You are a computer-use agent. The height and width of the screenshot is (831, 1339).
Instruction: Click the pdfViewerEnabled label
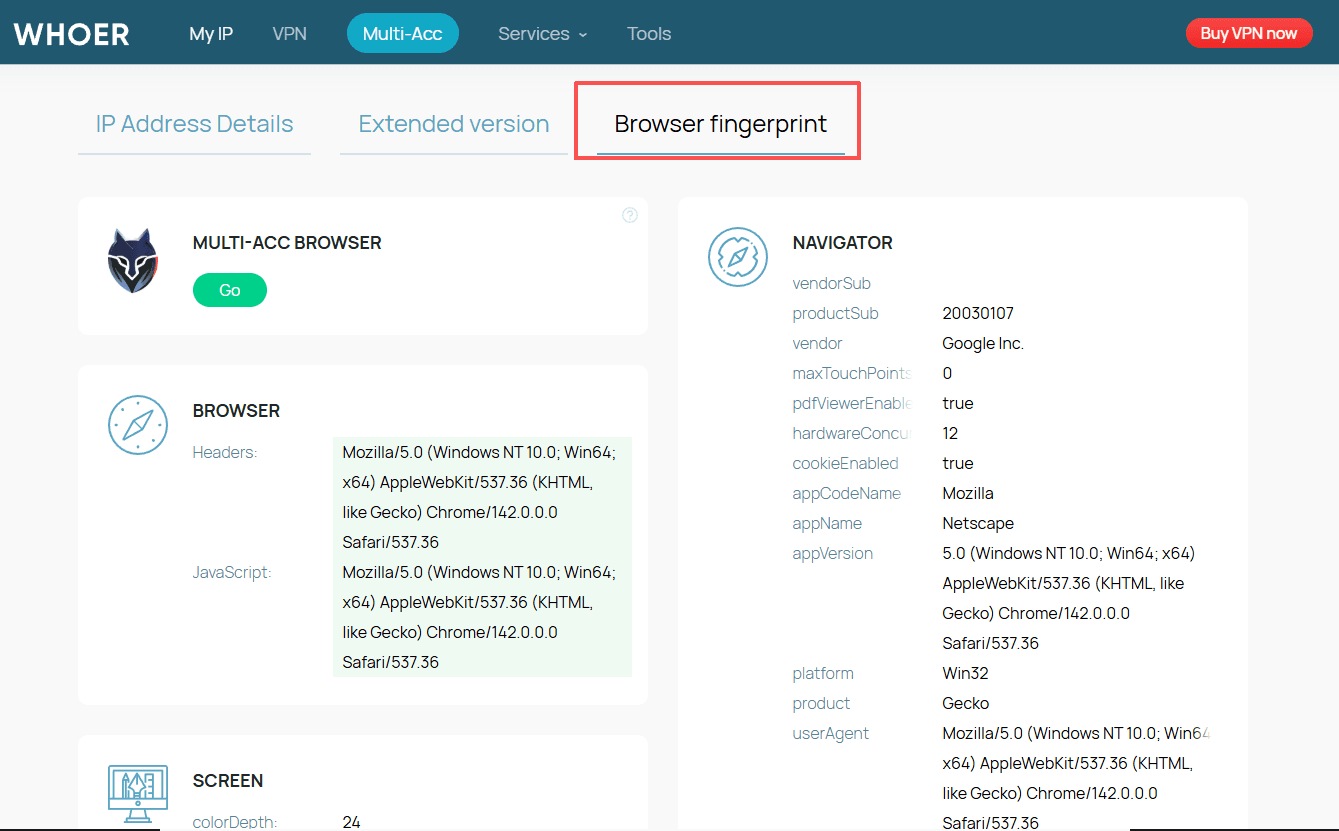pyautogui.click(x=852, y=403)
